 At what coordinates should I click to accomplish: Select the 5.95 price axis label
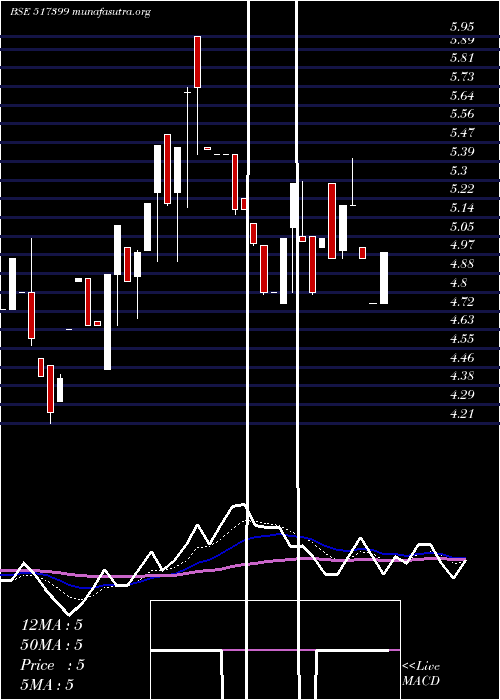click(x=462, y=27)
